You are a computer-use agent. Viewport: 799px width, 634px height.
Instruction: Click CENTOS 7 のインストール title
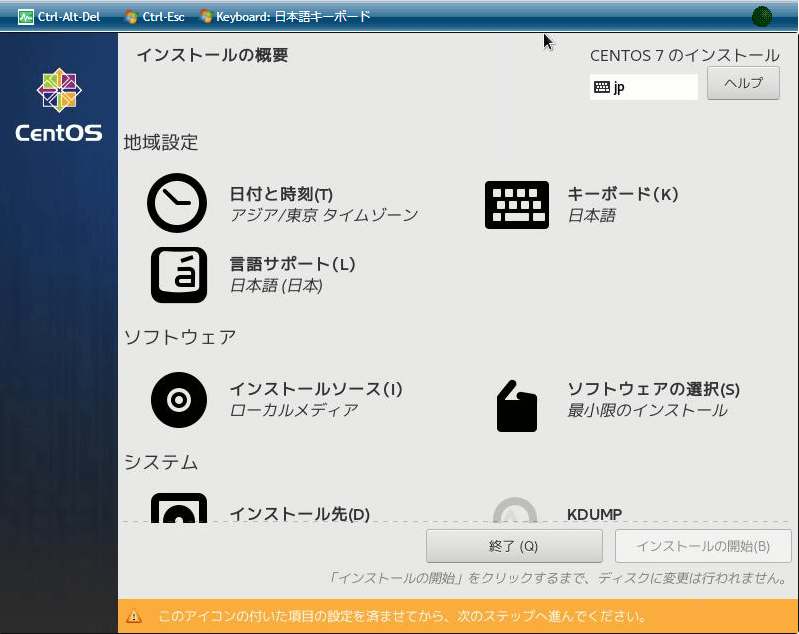pyautogui.click(x=685, y=56)
